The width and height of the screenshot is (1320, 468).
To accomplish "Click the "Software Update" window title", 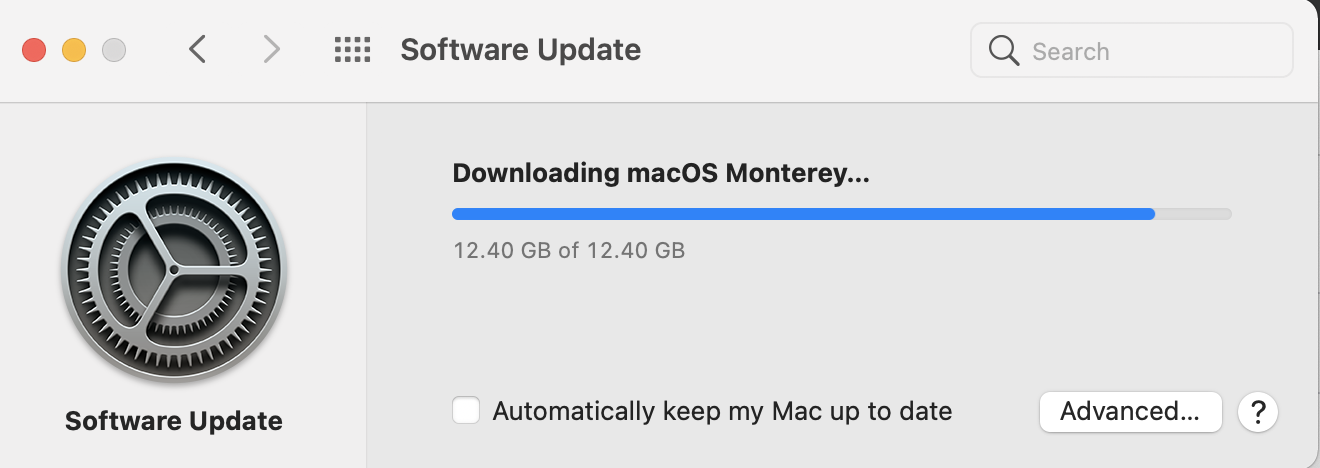I will 520,49.
